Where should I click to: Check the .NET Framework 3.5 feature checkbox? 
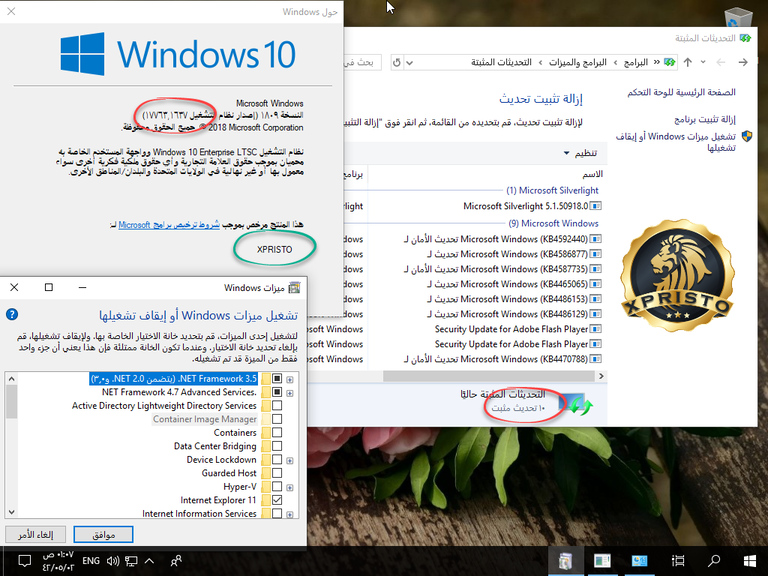[x=277, y=379]
